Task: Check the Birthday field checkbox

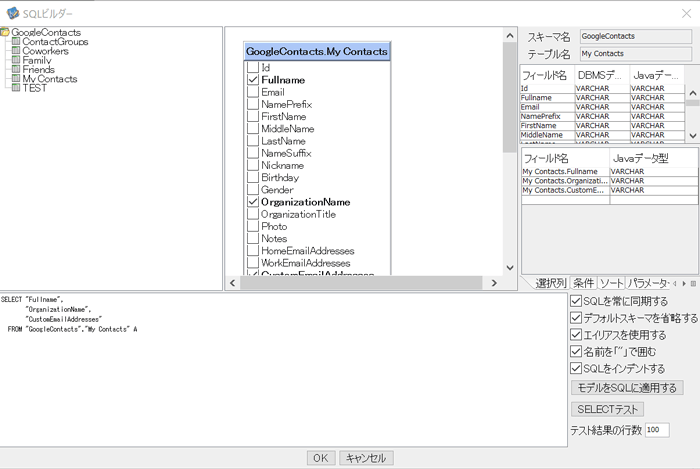Action: 253,177
